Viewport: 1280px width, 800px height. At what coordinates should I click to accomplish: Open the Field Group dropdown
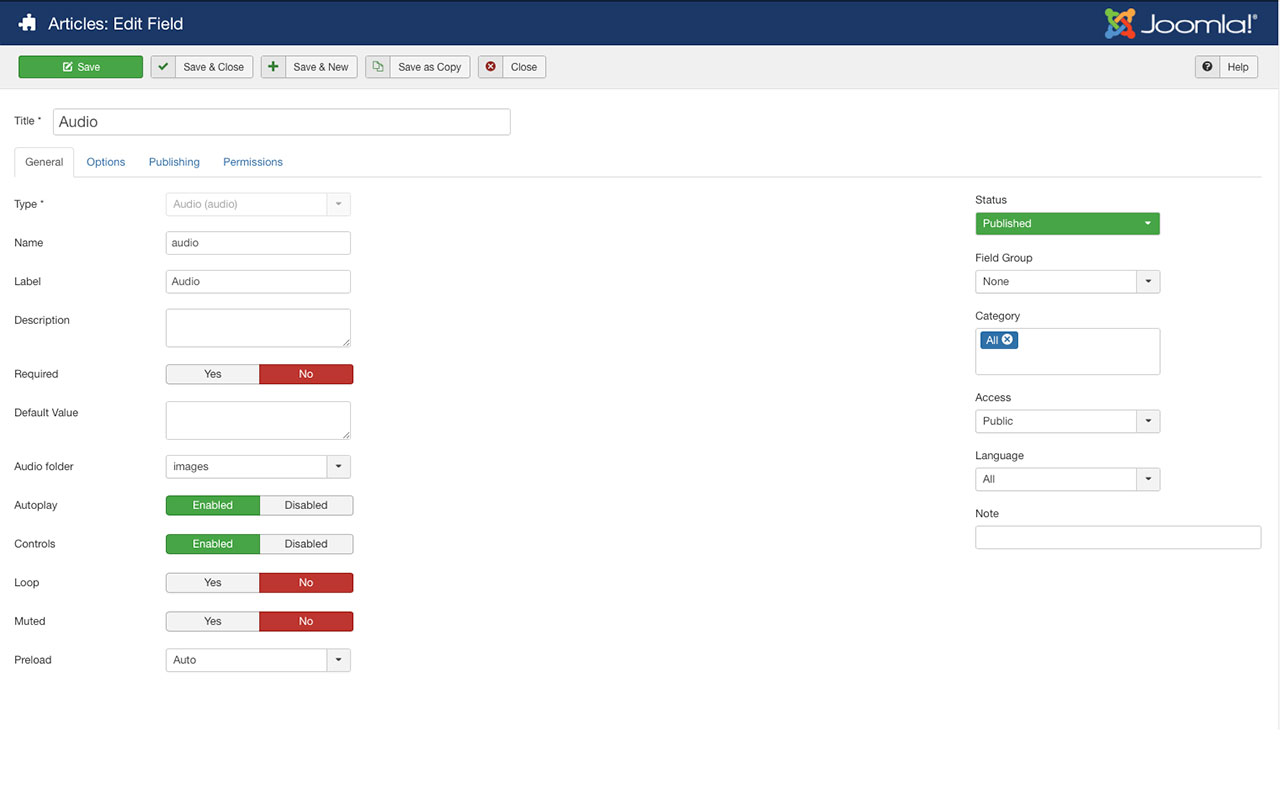pos(1067,281)
